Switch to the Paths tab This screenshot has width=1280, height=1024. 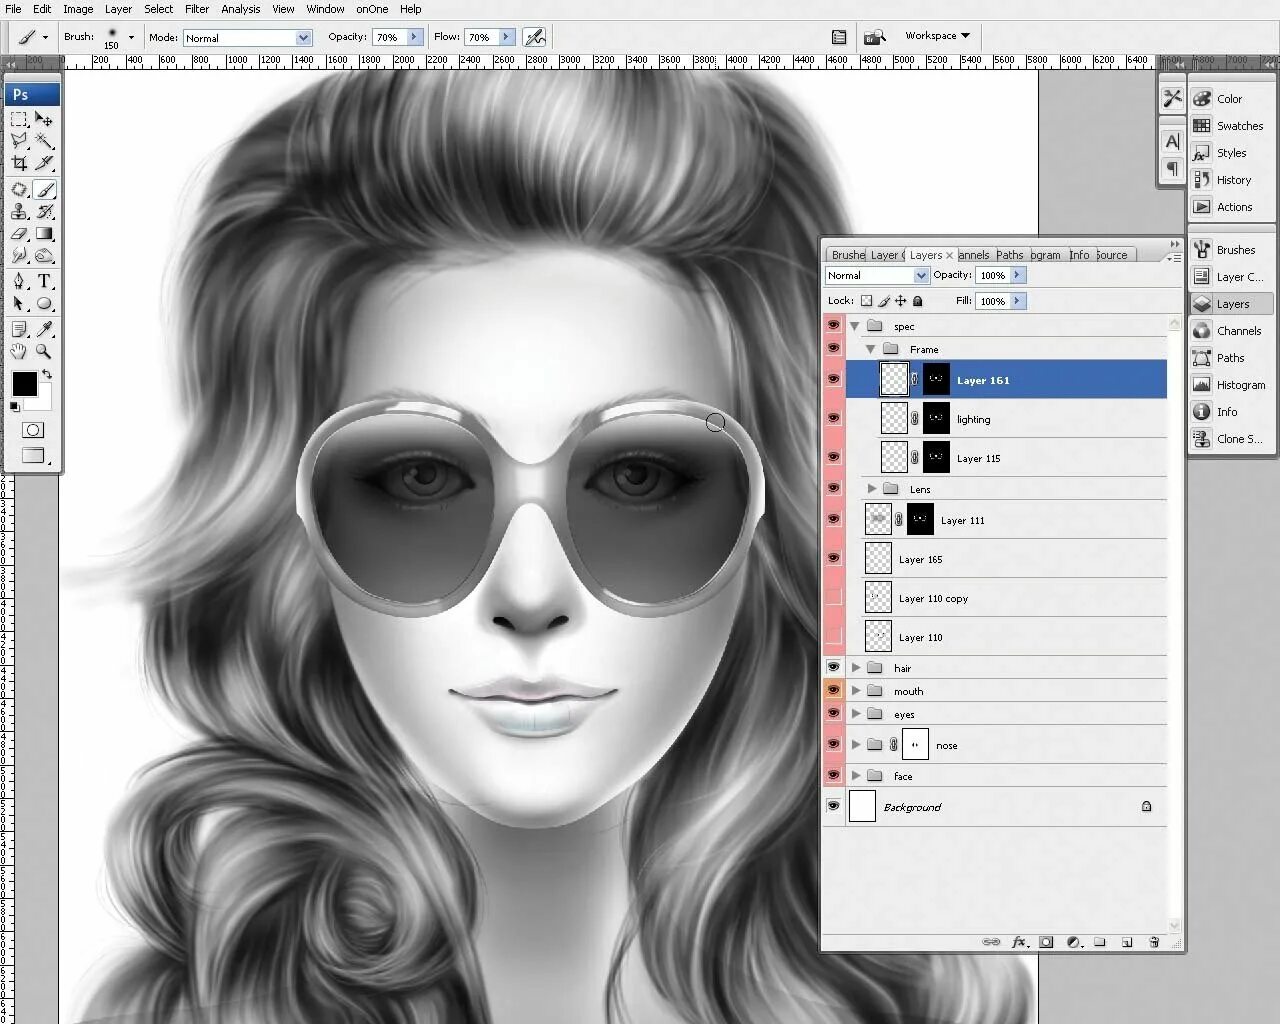pos(1009,255)
